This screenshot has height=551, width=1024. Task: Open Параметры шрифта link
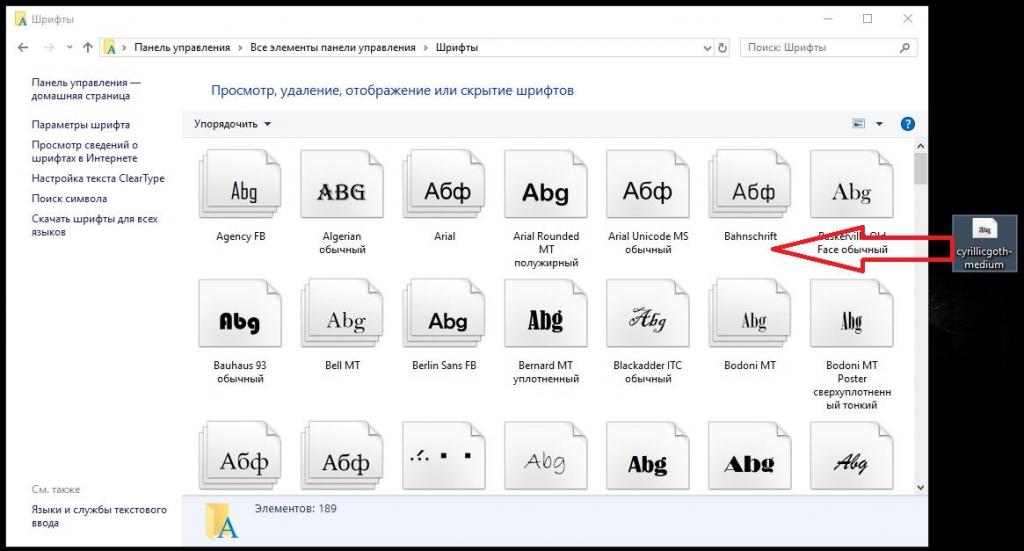(81, 125)
